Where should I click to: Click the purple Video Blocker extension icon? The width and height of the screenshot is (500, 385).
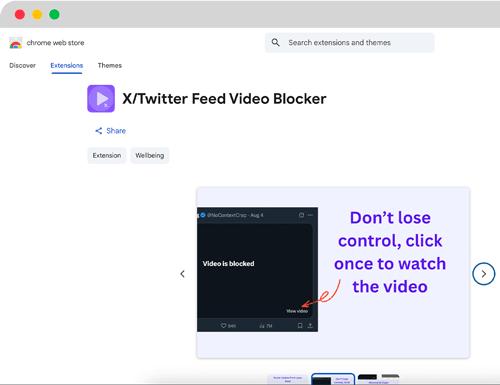pos(101,99)
